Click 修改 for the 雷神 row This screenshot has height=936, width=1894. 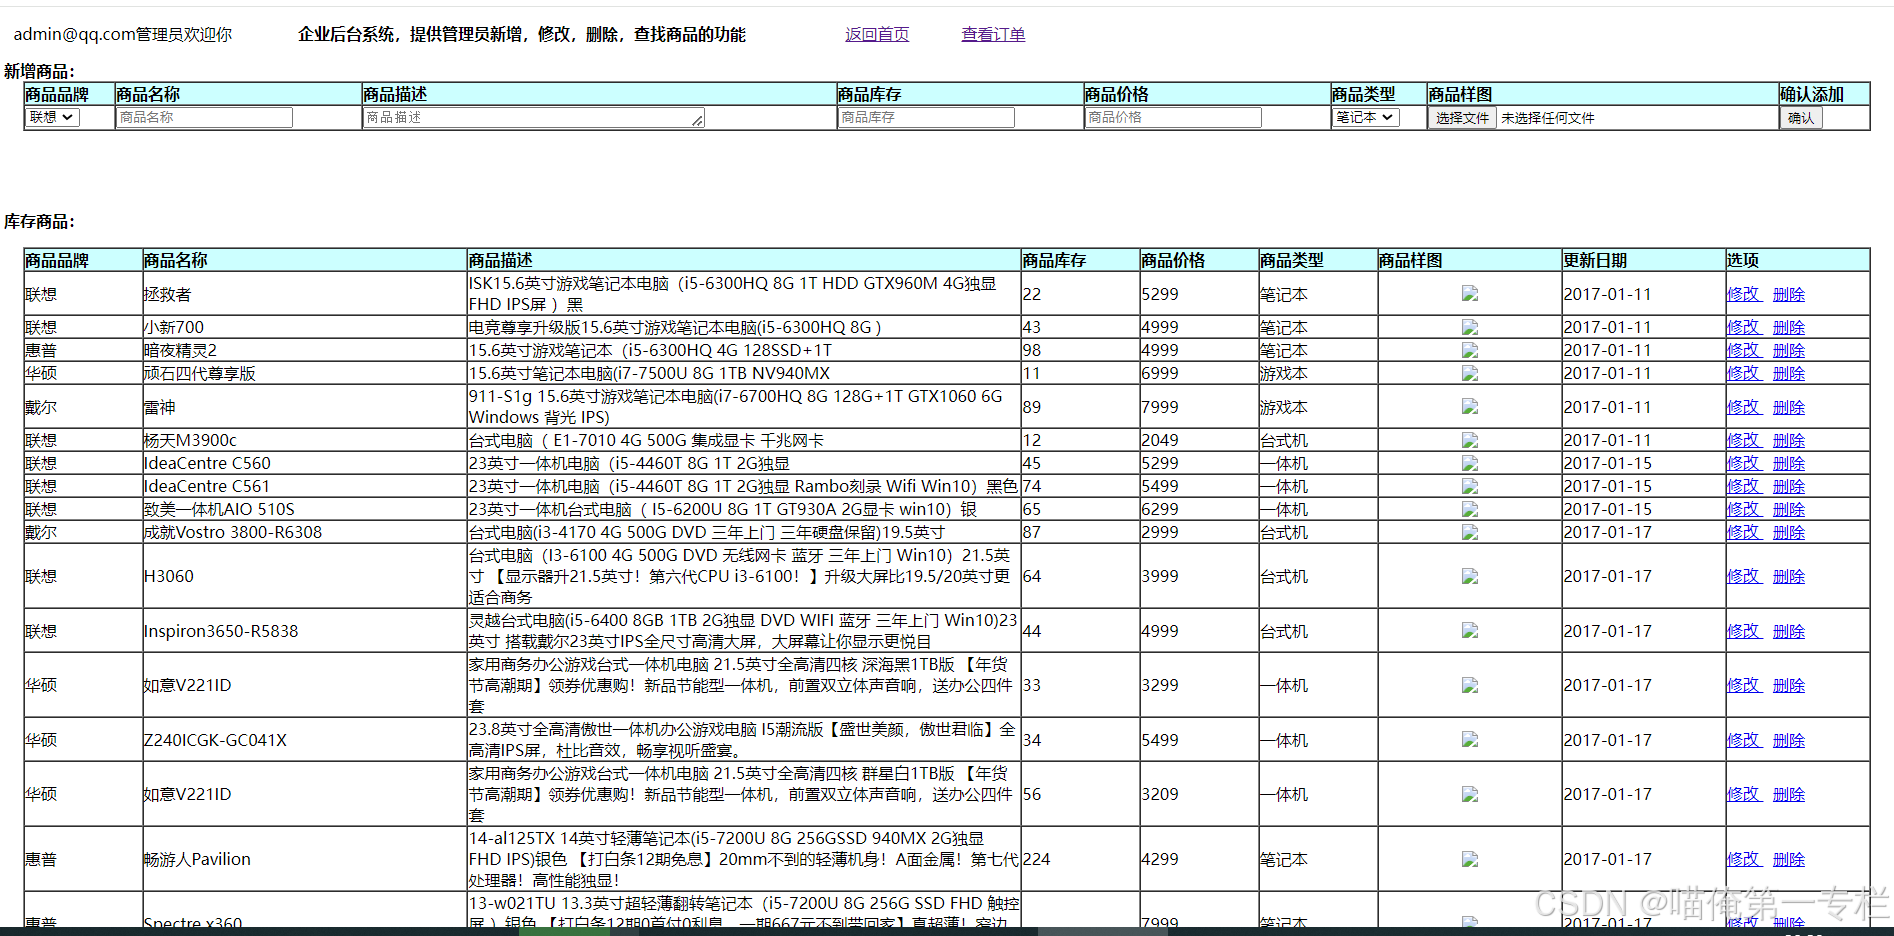[1743, 407]
